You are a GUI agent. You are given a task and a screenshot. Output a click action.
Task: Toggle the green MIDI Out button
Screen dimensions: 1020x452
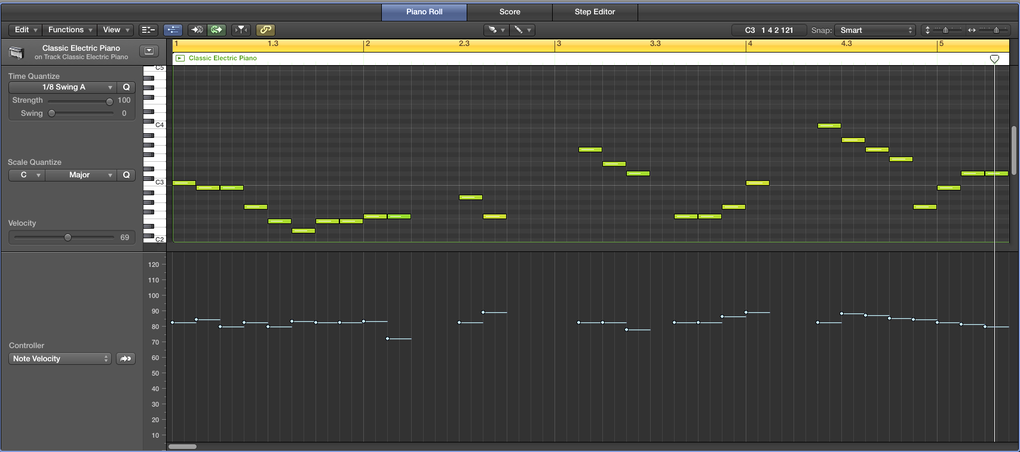217,30
